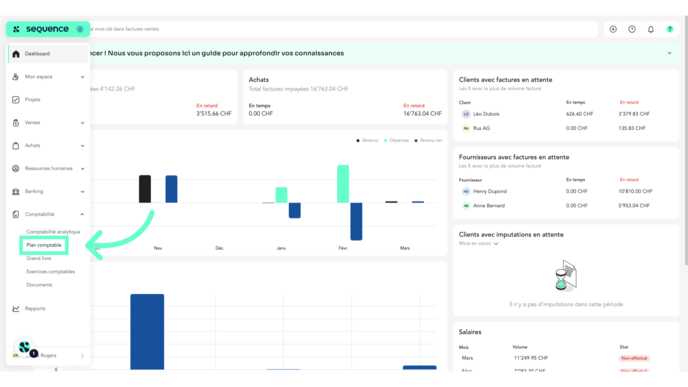Click the floating Sequence badge icon

coord(25,347)
